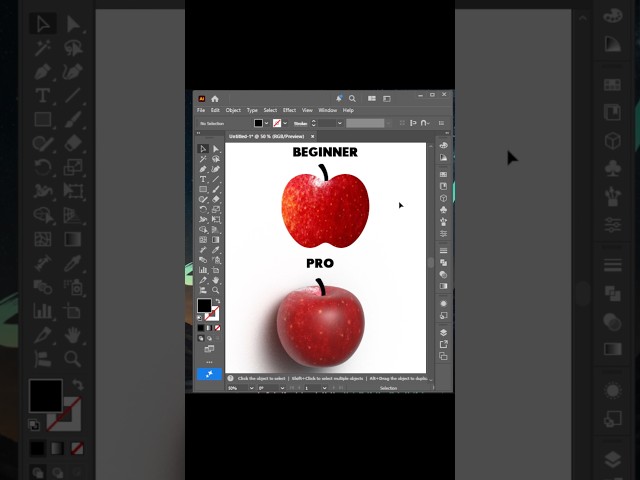Open the zoom level 50% dropdown
This screenshot has height=480, width=640.
click(251, 388)
